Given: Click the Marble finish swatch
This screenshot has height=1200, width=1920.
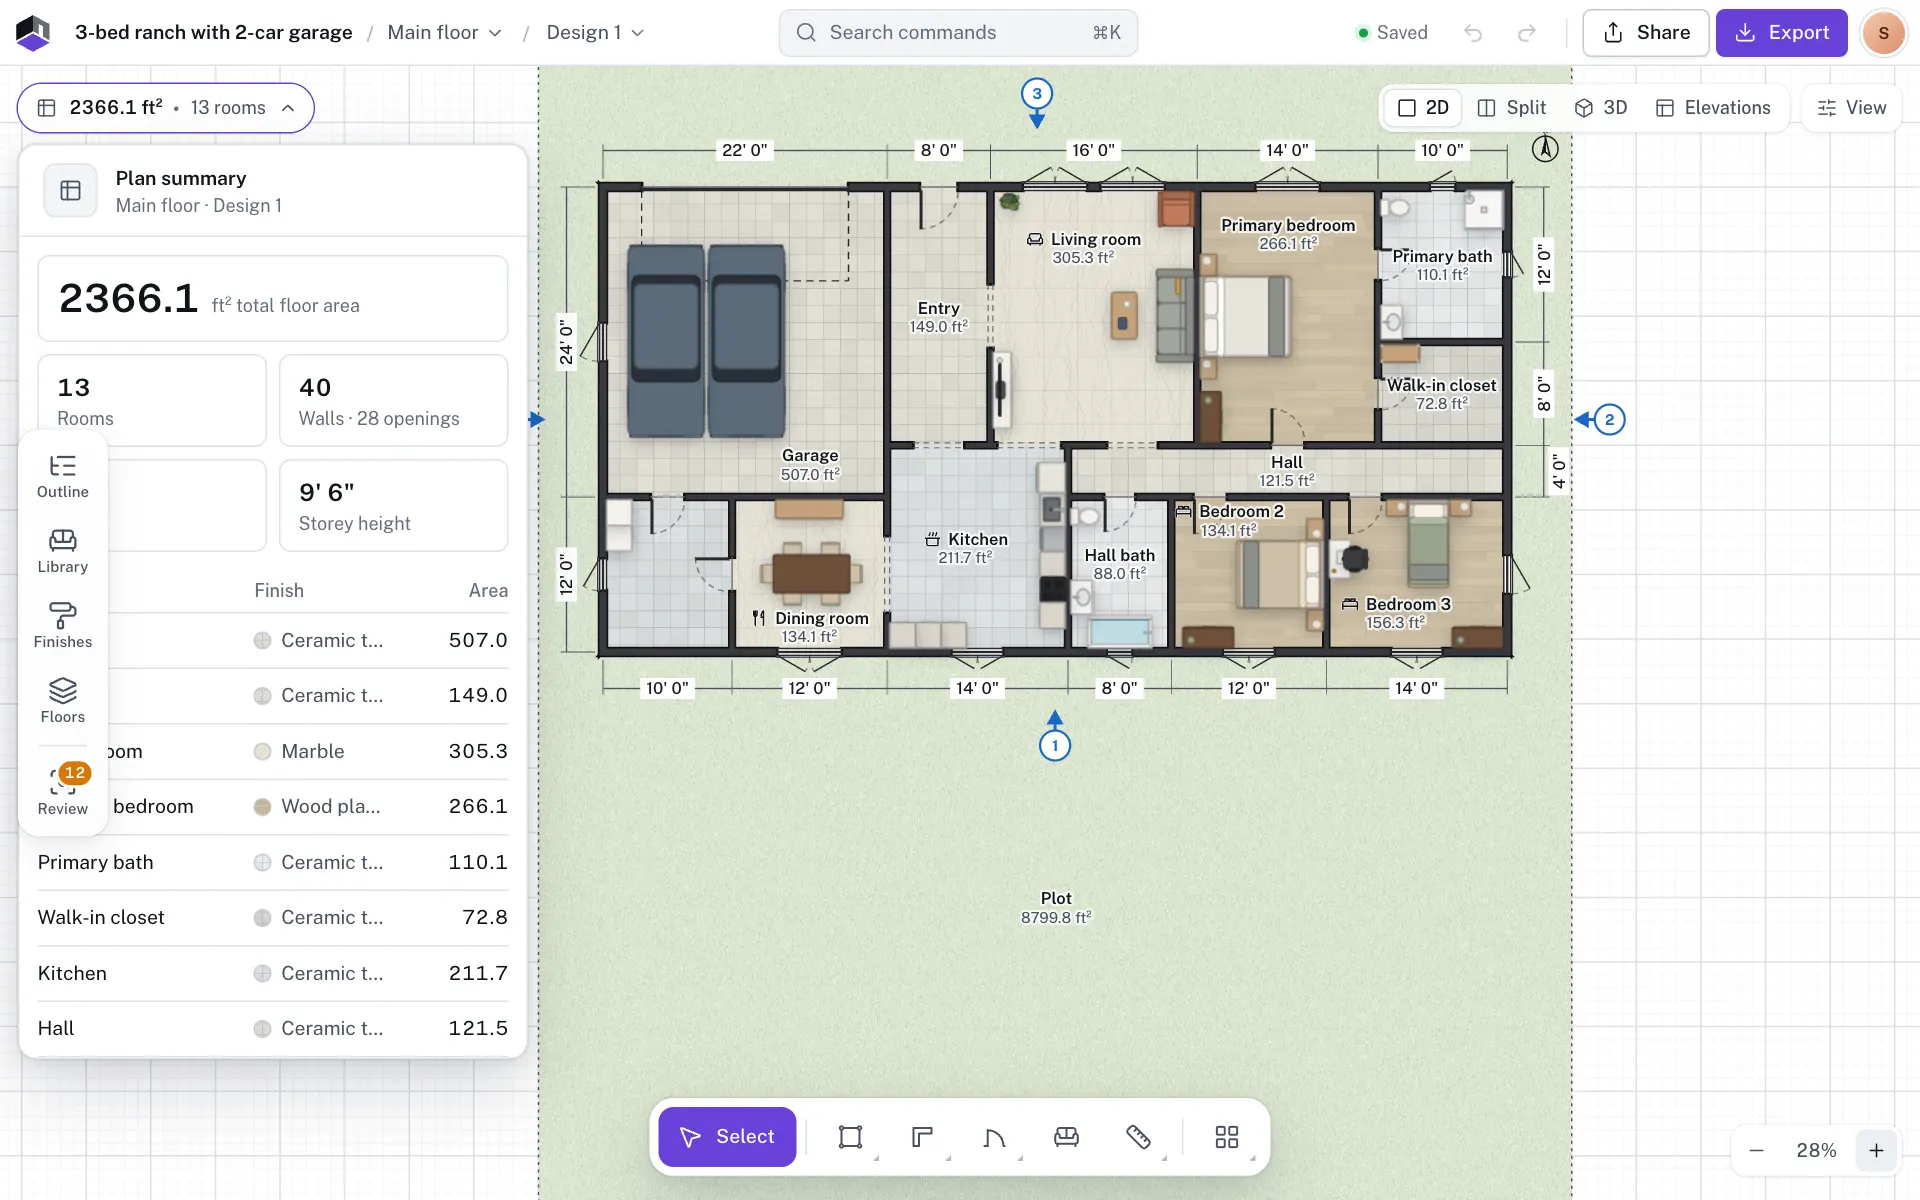Looking at the screenshot, I should pos(262,752).
